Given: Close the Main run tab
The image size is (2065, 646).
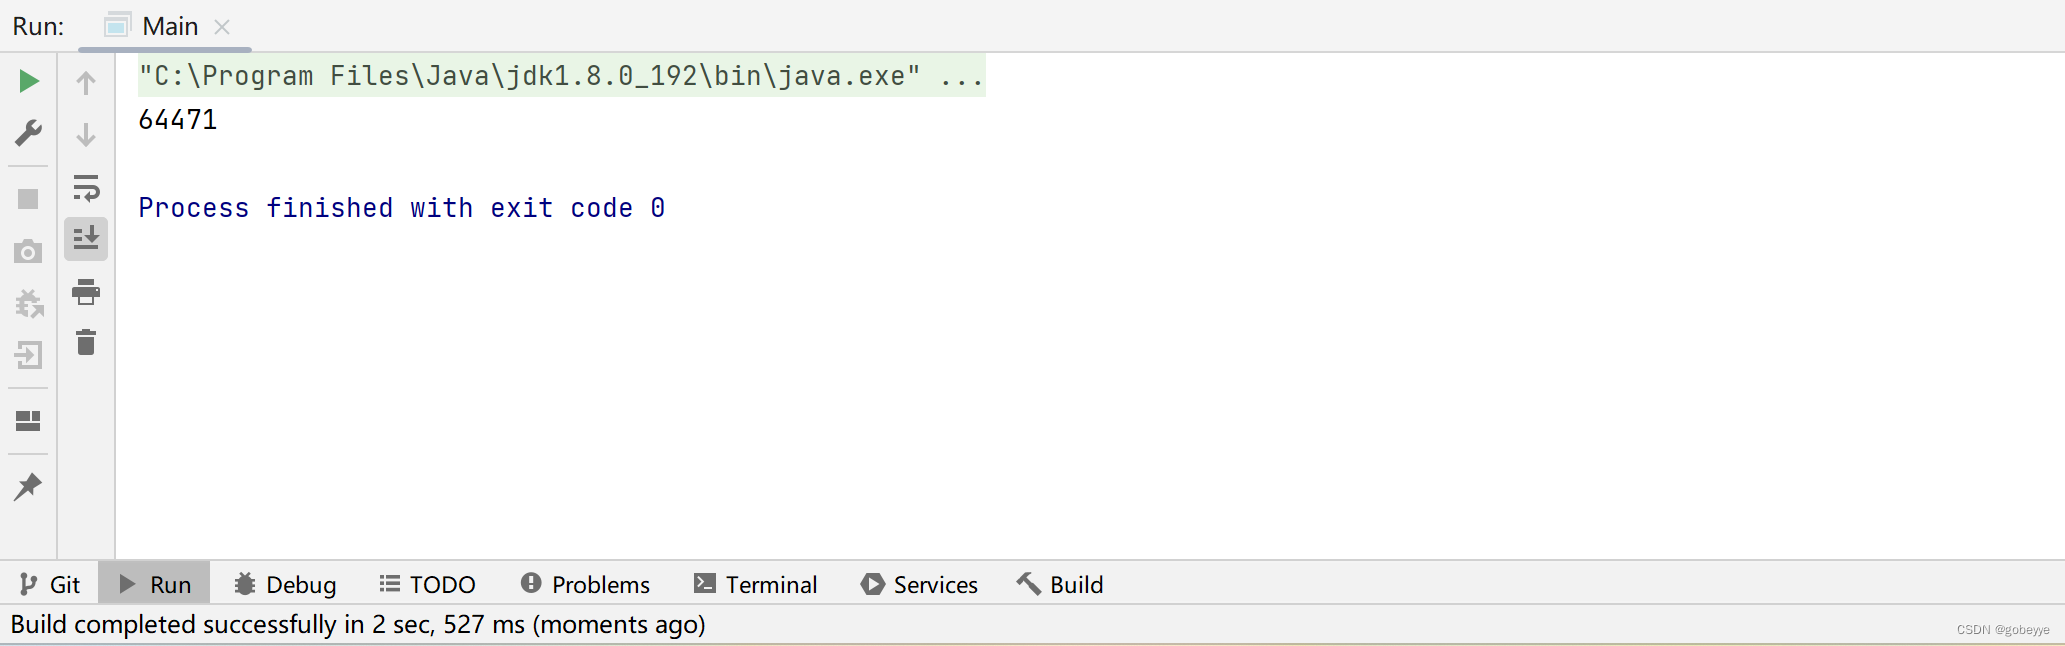Looking at the screenshot, I should tap(222, 27).
